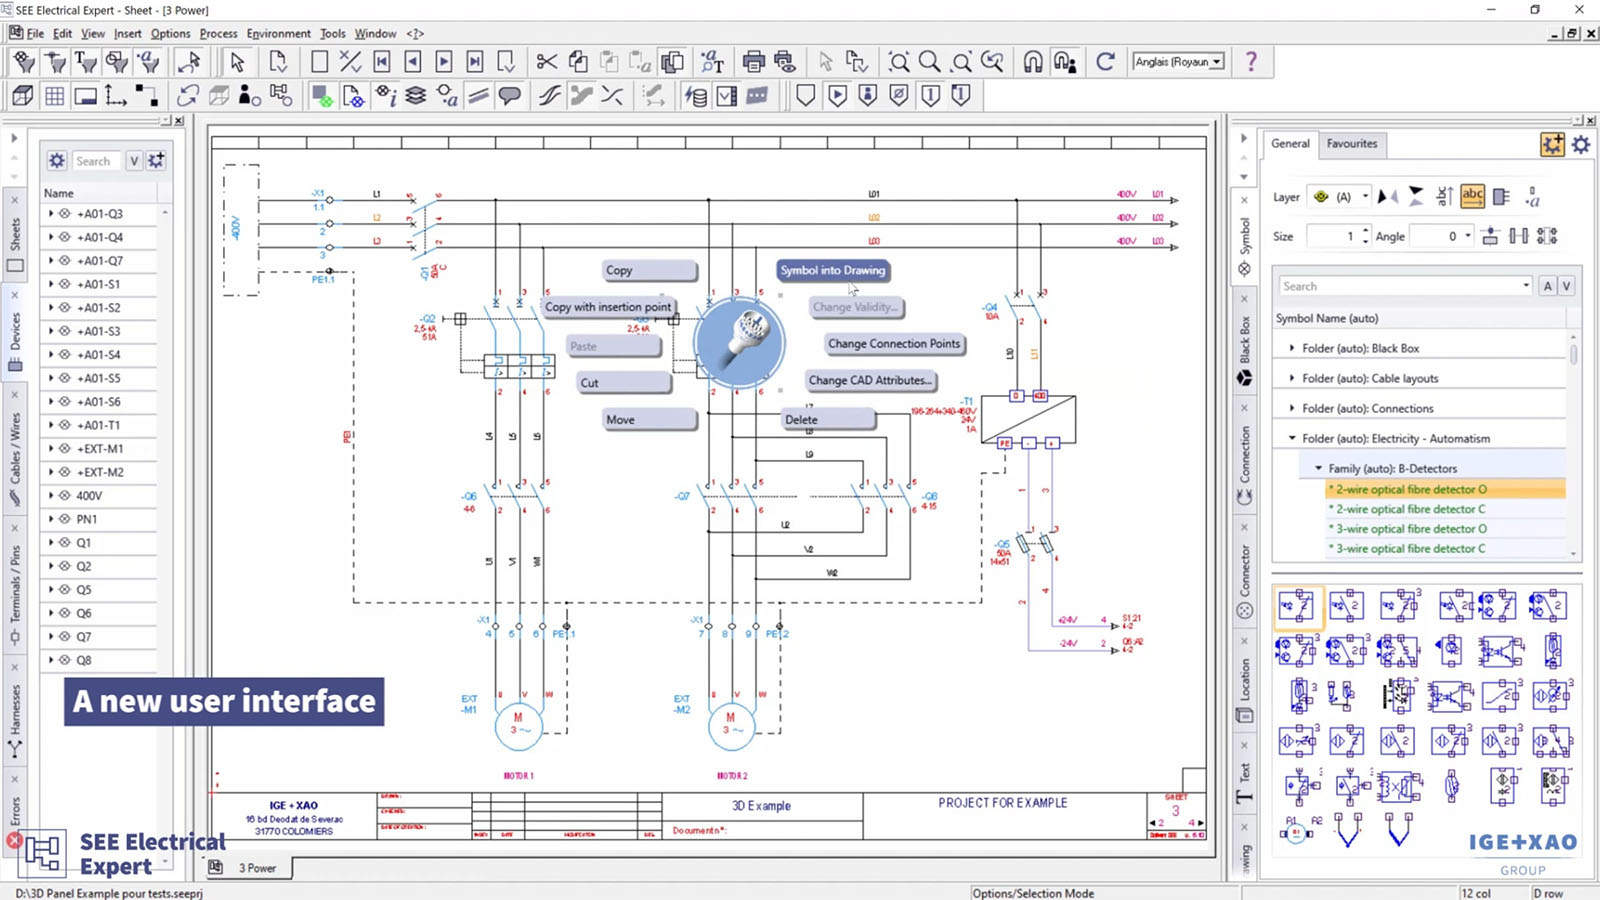
Task: Click the 3D cube view icon
Action: 23,96
